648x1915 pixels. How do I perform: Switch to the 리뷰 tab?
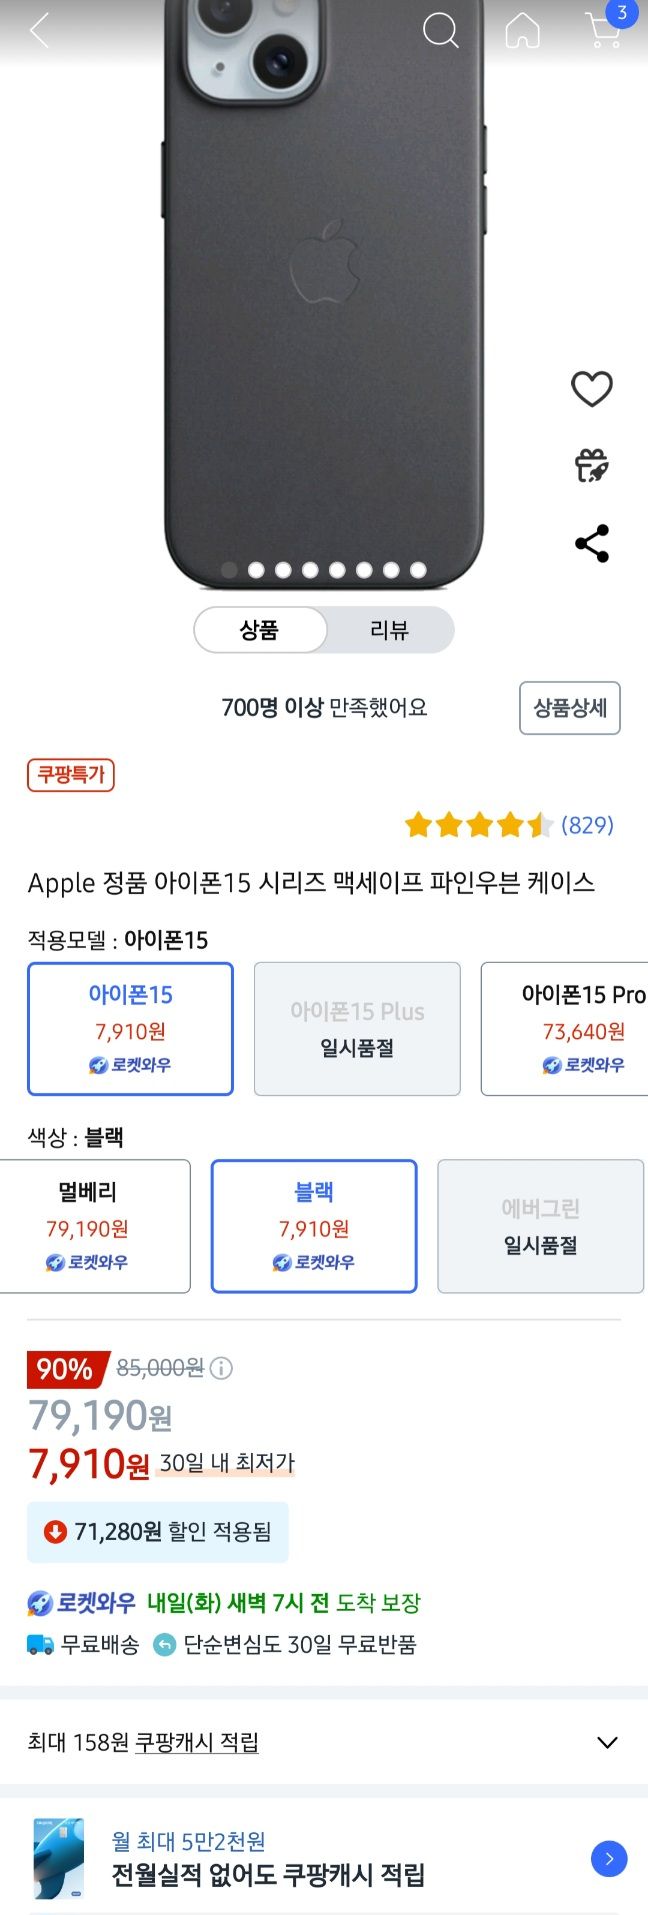coord(388,630)
